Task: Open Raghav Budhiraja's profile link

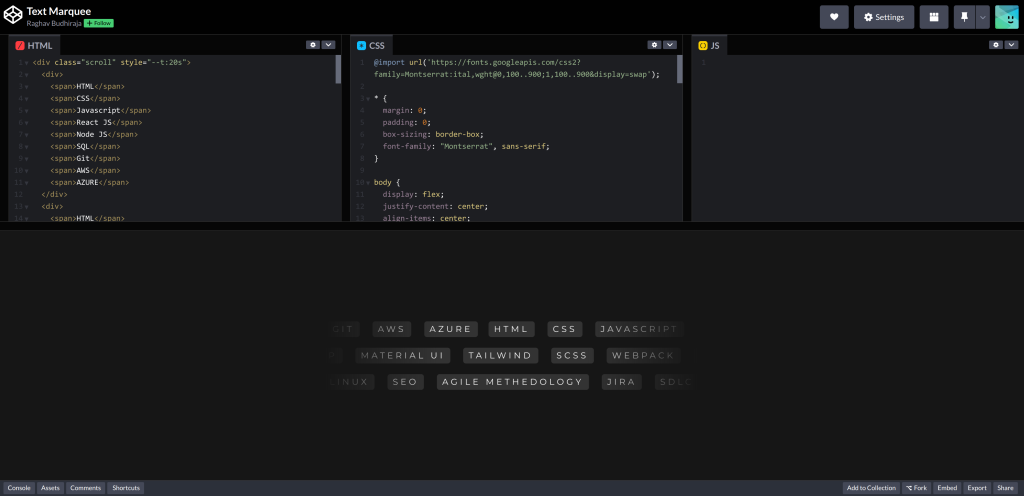Action: point(54,23)
